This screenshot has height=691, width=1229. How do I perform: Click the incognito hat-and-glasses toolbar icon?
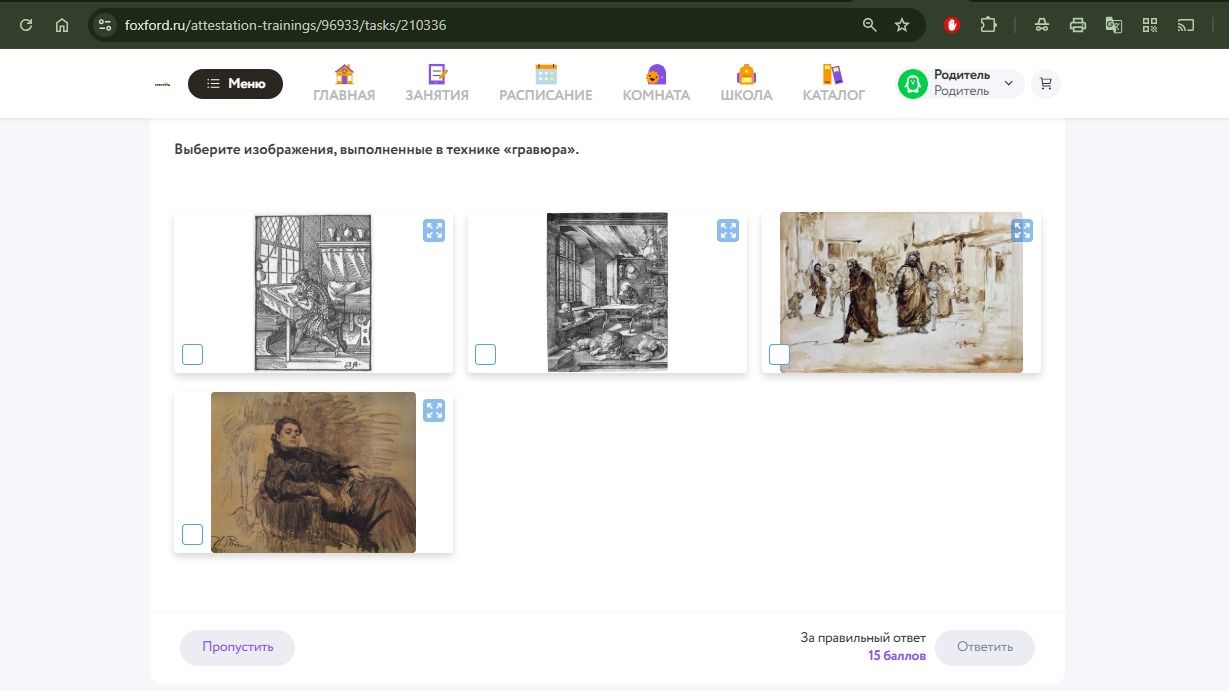tap(1042, 25)
